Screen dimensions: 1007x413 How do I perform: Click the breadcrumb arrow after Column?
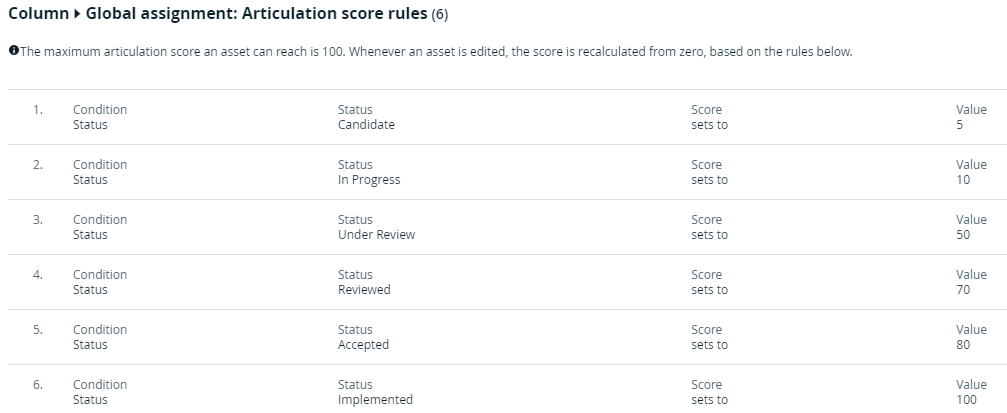[x=77, y=14]
